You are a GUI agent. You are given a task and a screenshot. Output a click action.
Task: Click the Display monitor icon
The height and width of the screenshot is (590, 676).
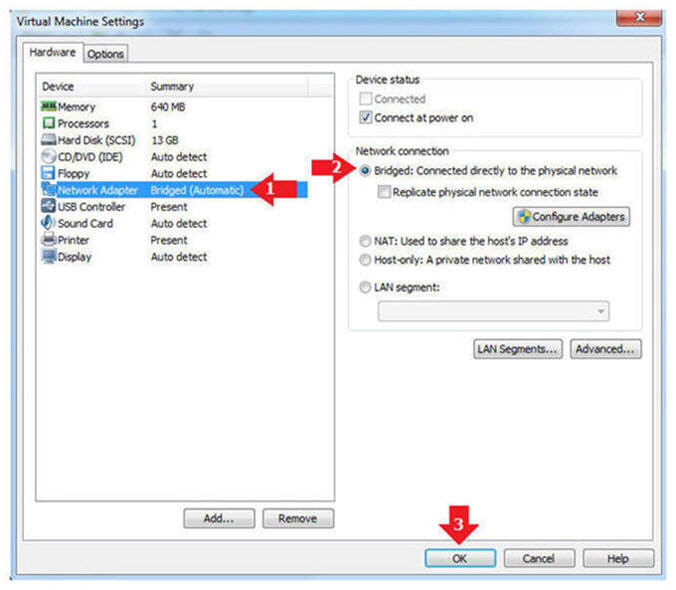[48, 256]
